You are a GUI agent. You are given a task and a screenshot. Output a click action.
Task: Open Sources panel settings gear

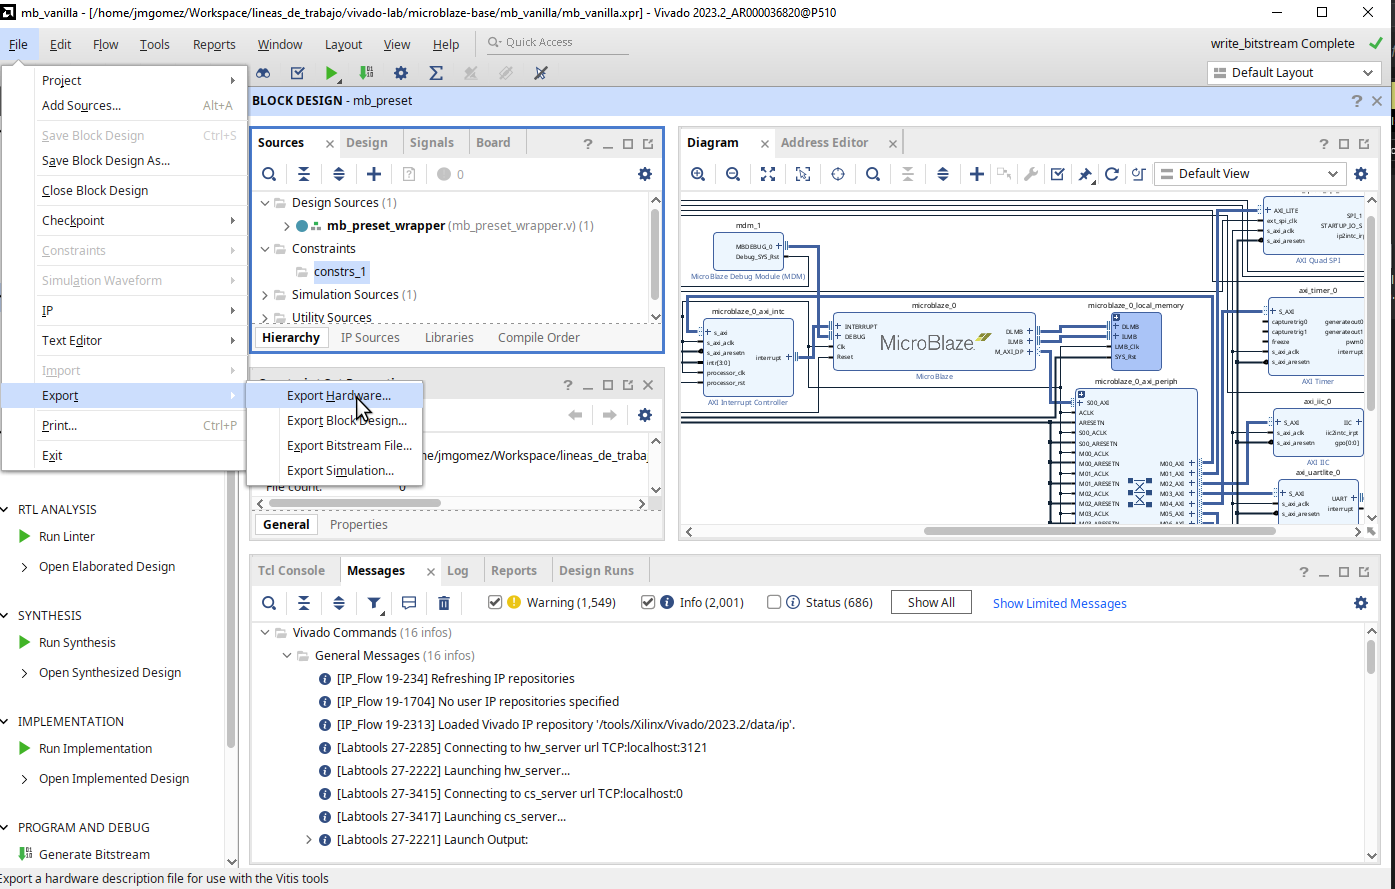pos(645,174)
